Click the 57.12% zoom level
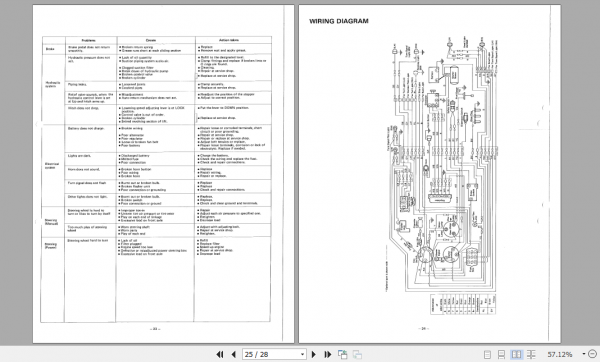 (x=560, y=354)
